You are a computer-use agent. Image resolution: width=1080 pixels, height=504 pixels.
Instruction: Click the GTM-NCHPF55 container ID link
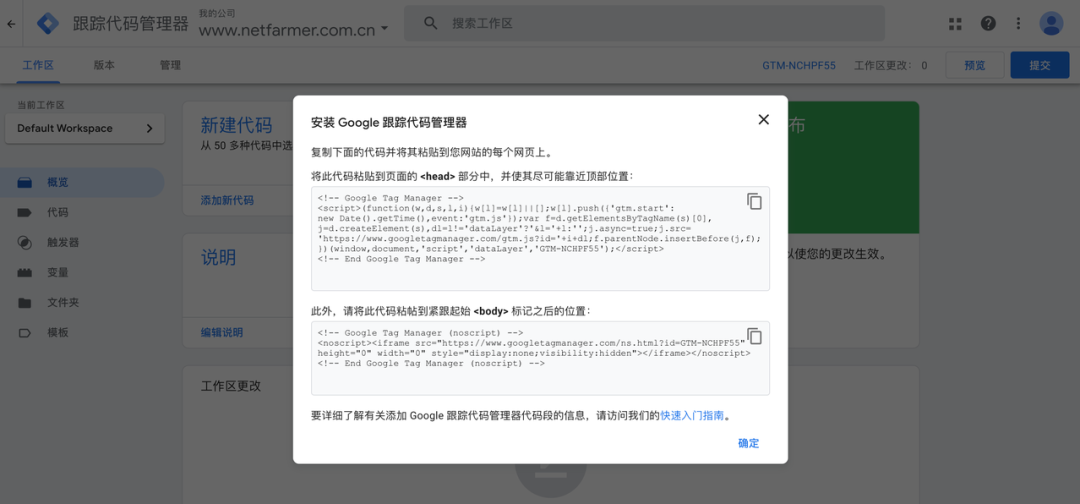tap(799, 65)
